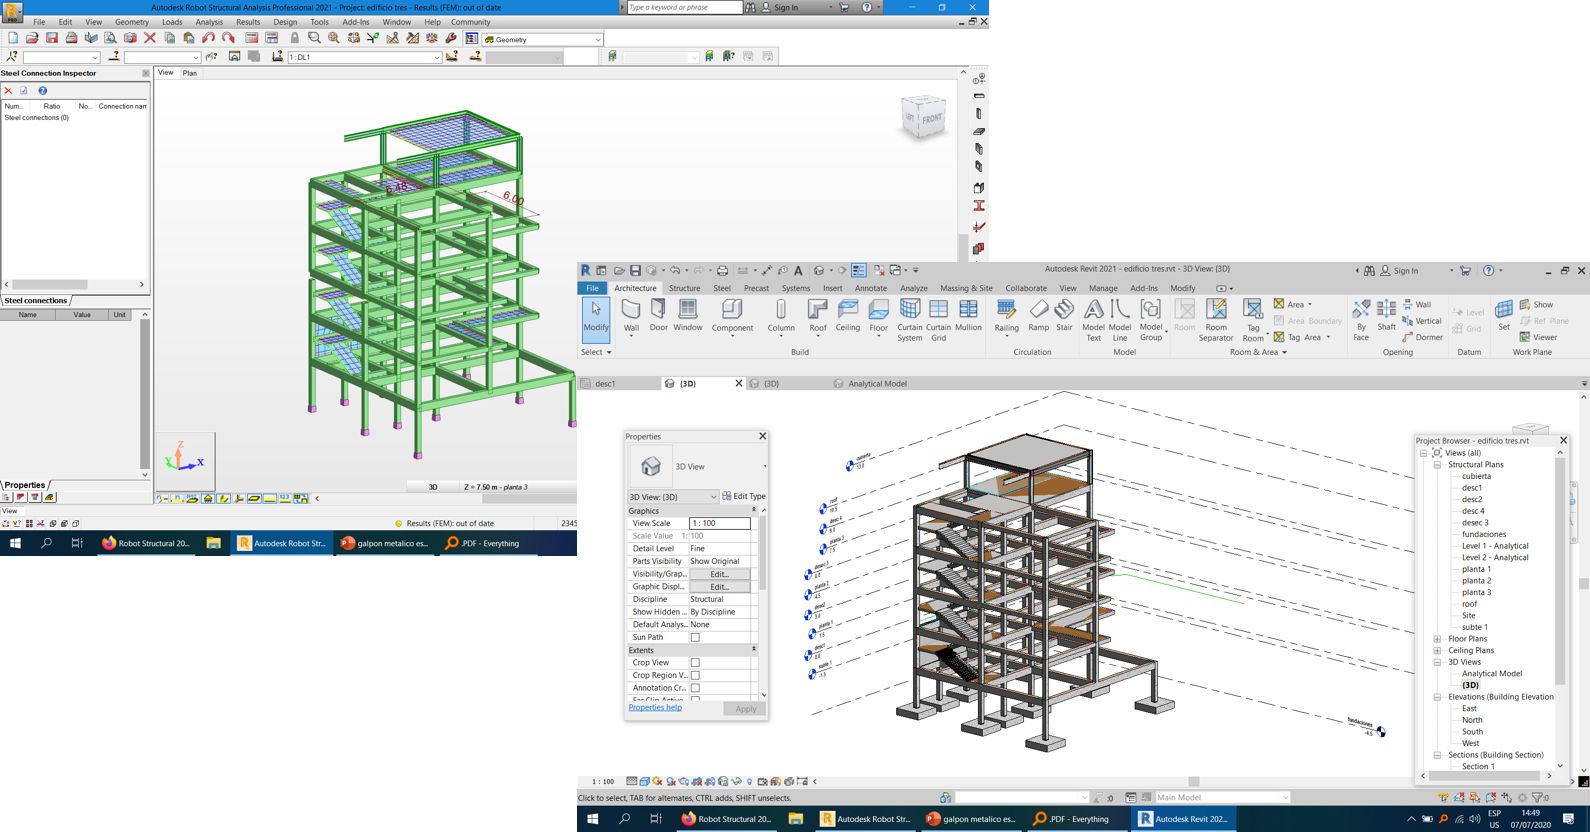The height and width of the screenshot is (832, 1590).
Task: Toggle the Sun Path checkbox
Action: tap(695, 637)
